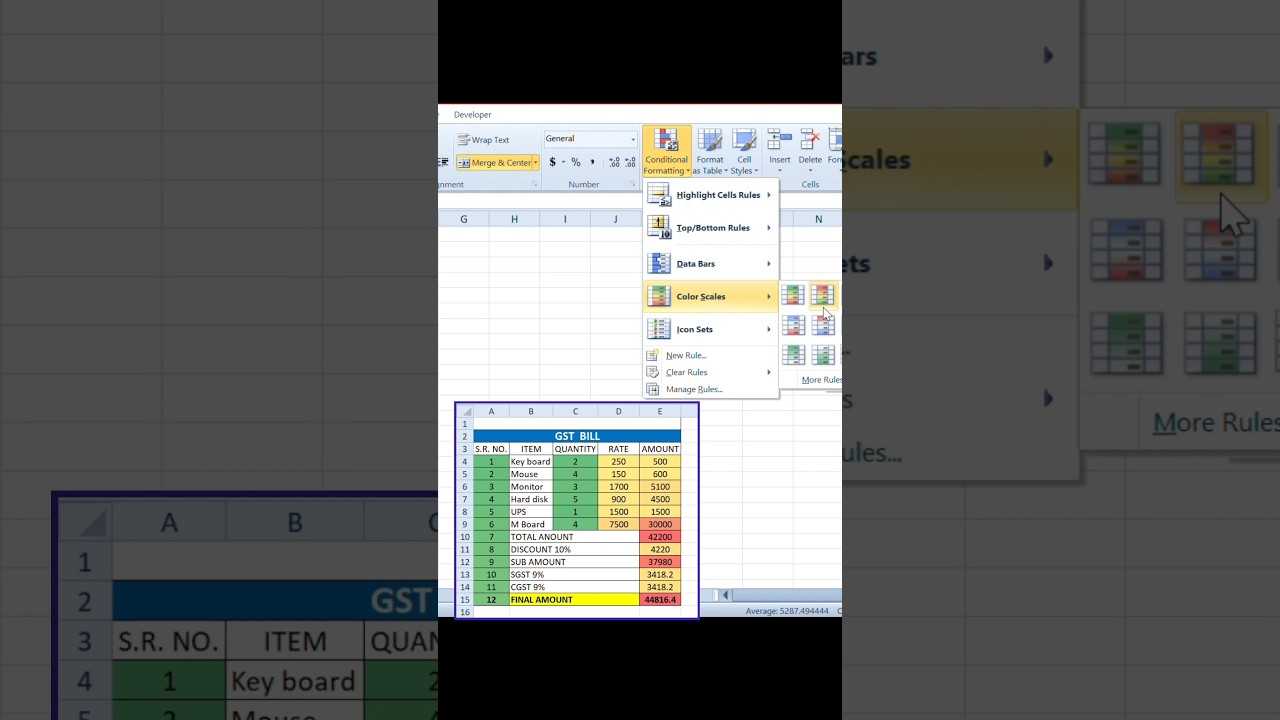Open the Alignment group dialog launcher
The width and height of the screenshot is (1280, 720).
pos(534,184)
